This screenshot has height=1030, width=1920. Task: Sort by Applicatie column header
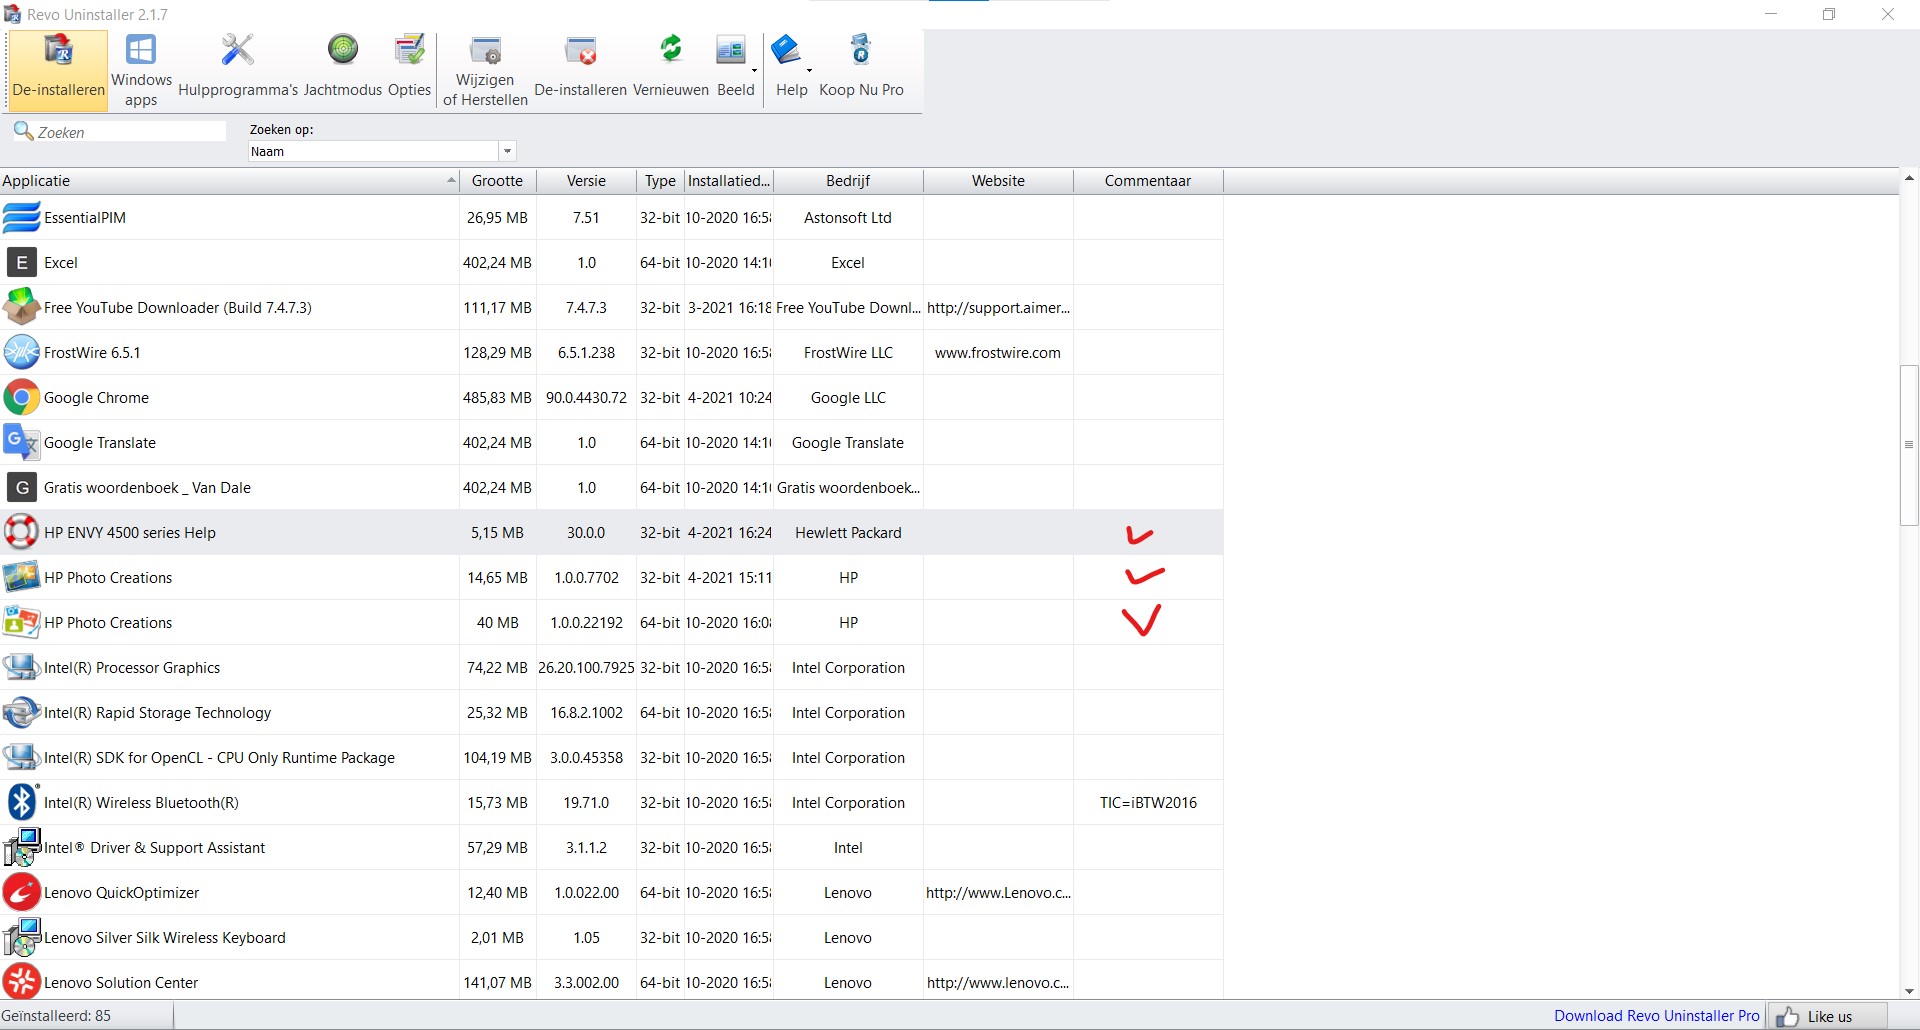tap(229, 181)
